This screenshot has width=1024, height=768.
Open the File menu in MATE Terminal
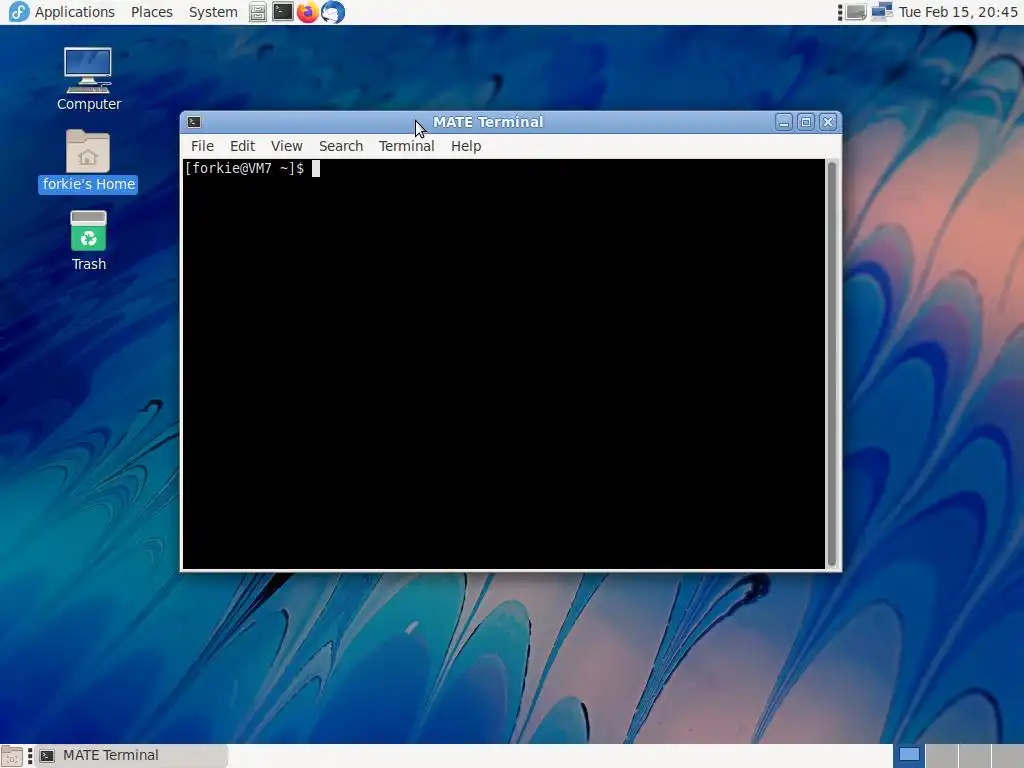click(x=202, y=146)
